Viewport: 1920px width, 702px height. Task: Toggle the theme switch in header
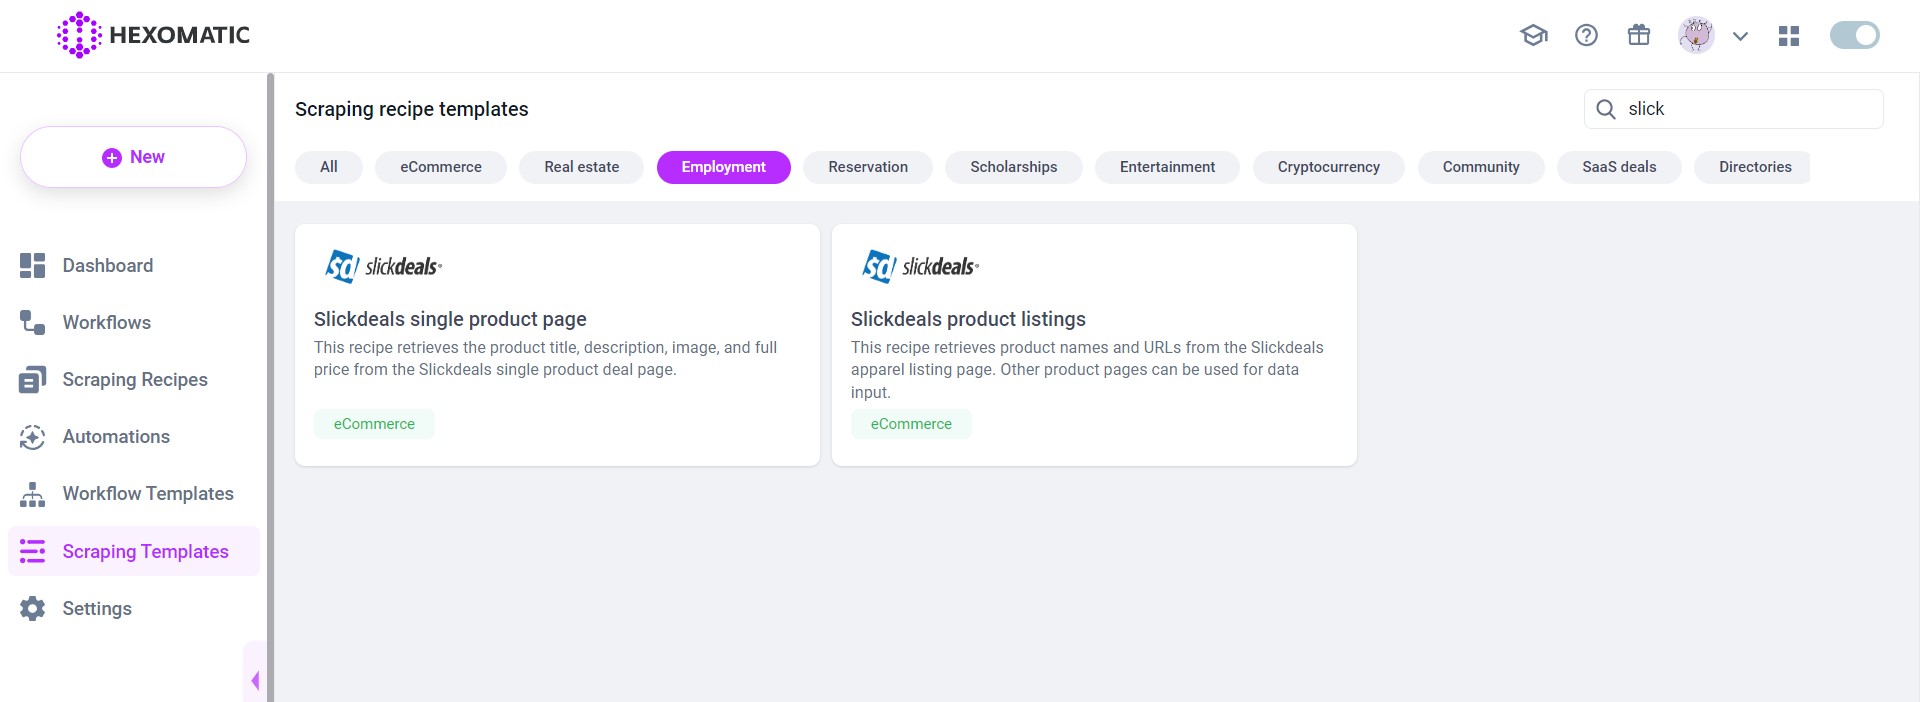tap(1854, 36)
